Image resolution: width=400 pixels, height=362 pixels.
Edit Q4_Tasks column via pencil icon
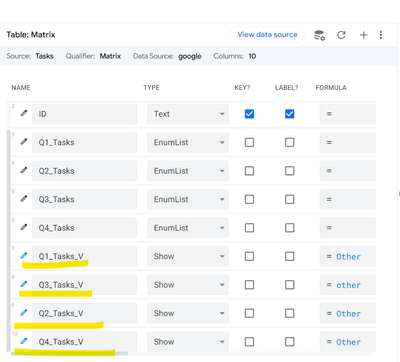(x=24, y=227)
